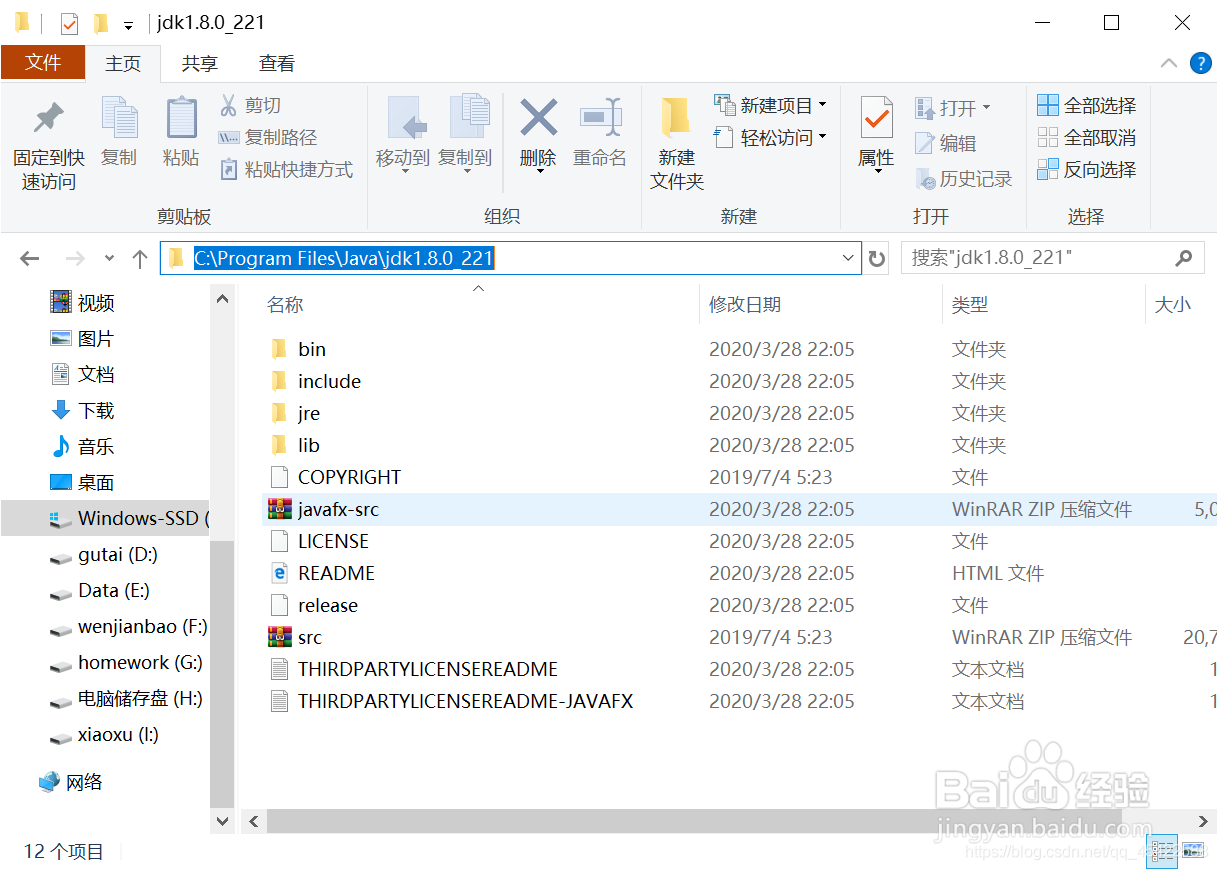This screenshot has width=1218, height=870.
Task: Click the address bar path field
Action: 510,259
